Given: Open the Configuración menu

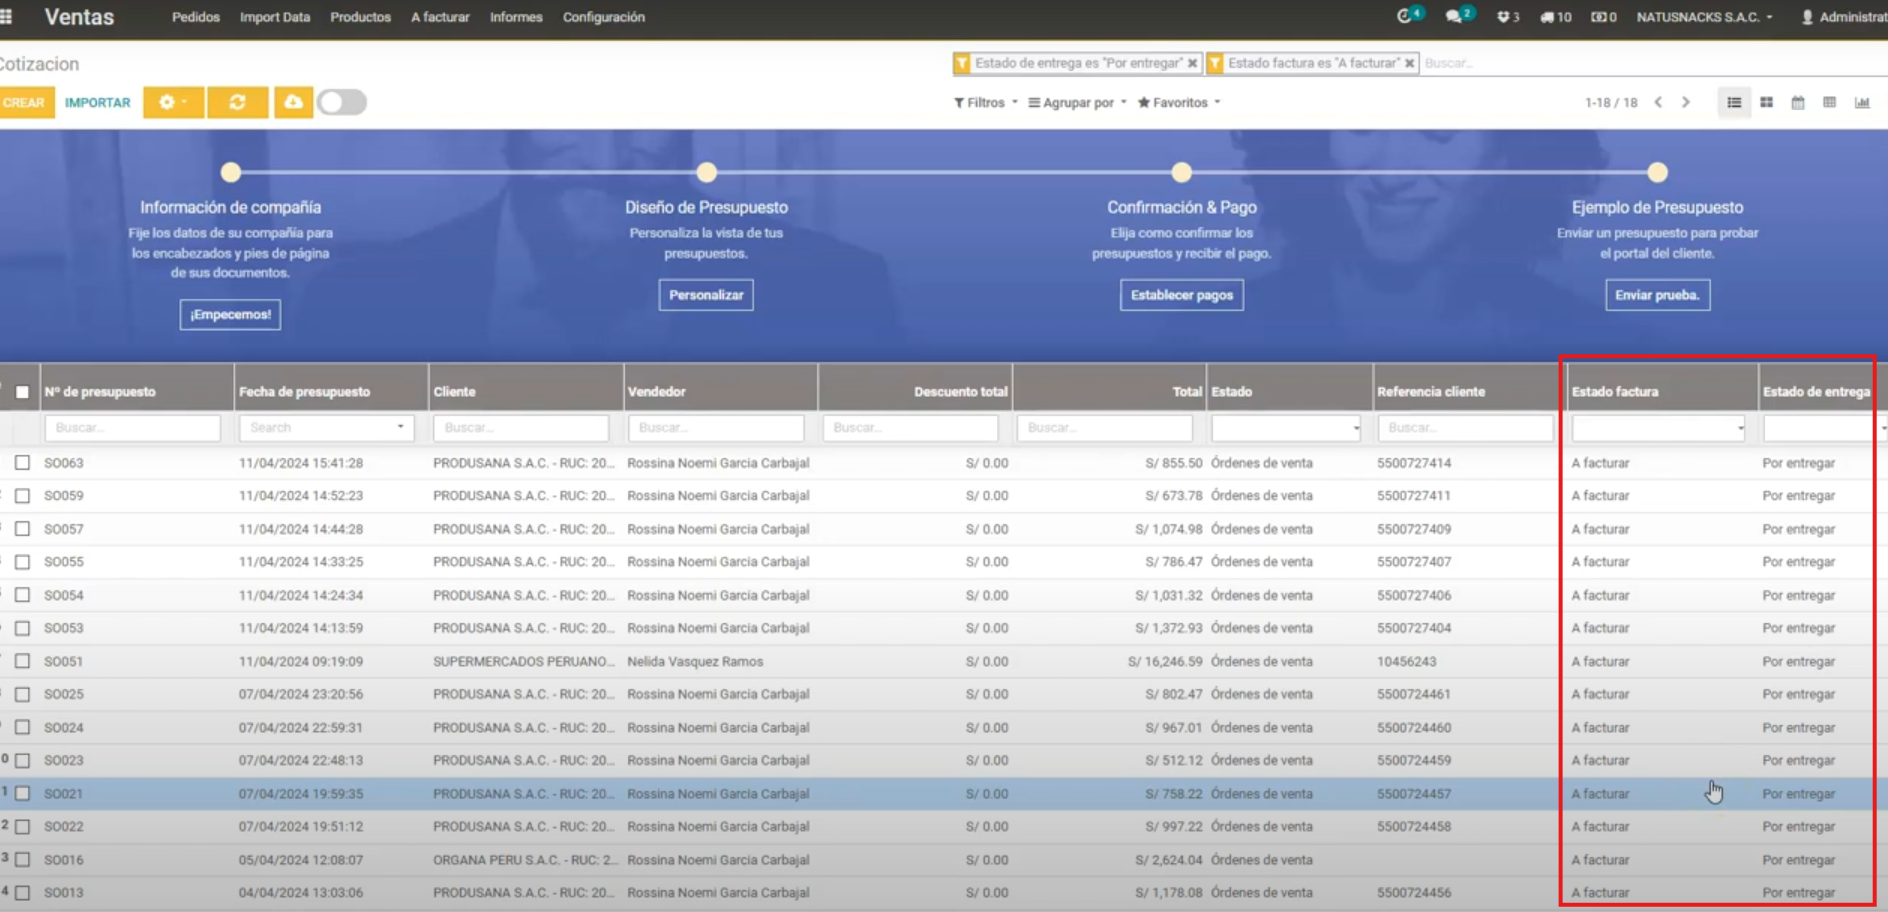Looking at the screenshot, I should (603, 17).
